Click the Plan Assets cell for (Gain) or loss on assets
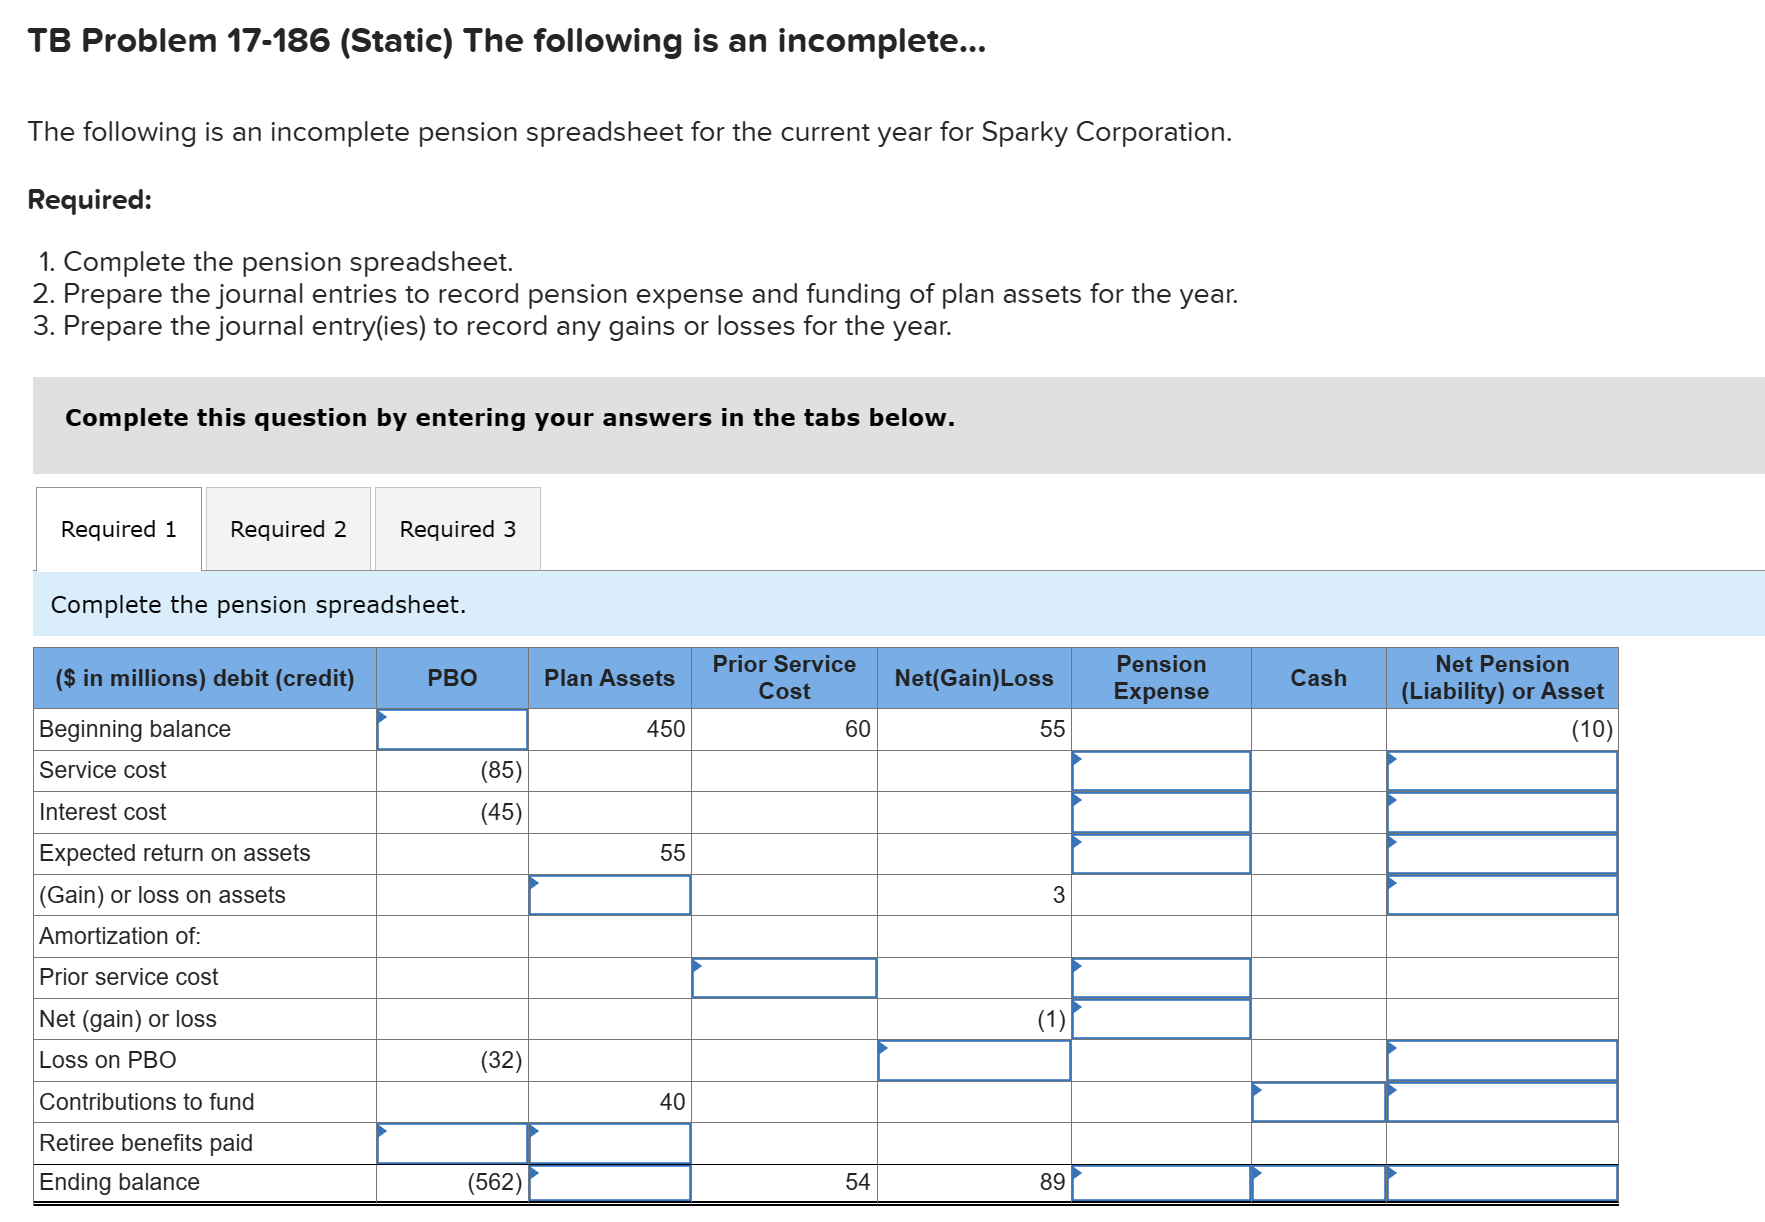The height and width of the screenshot is (1222, 1765). tap(610, 895)
